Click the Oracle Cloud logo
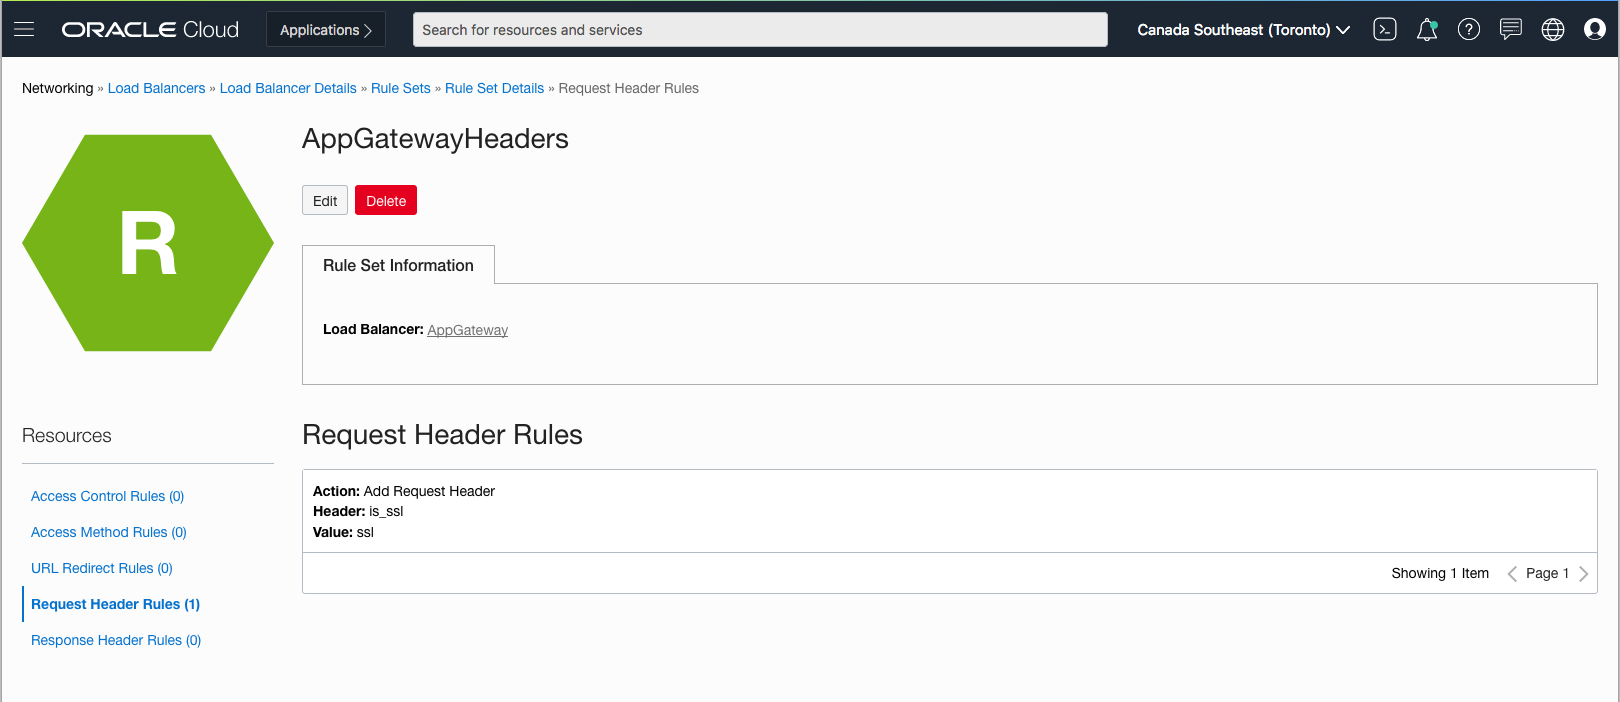Image resolution: width=1620 pixels, height=702 pixels. (x=150, y=30)
